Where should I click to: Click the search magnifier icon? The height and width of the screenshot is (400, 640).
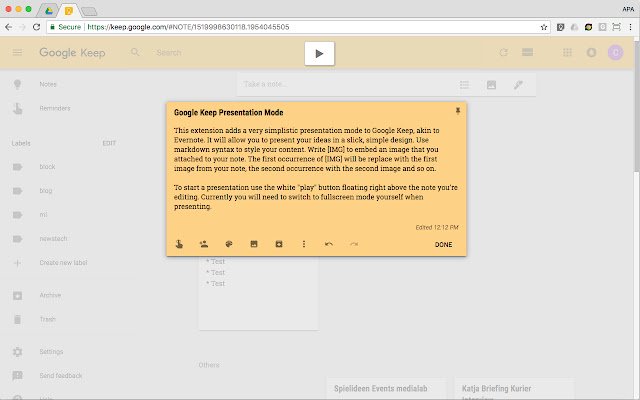pyautogui.click(x=135, y=52)
